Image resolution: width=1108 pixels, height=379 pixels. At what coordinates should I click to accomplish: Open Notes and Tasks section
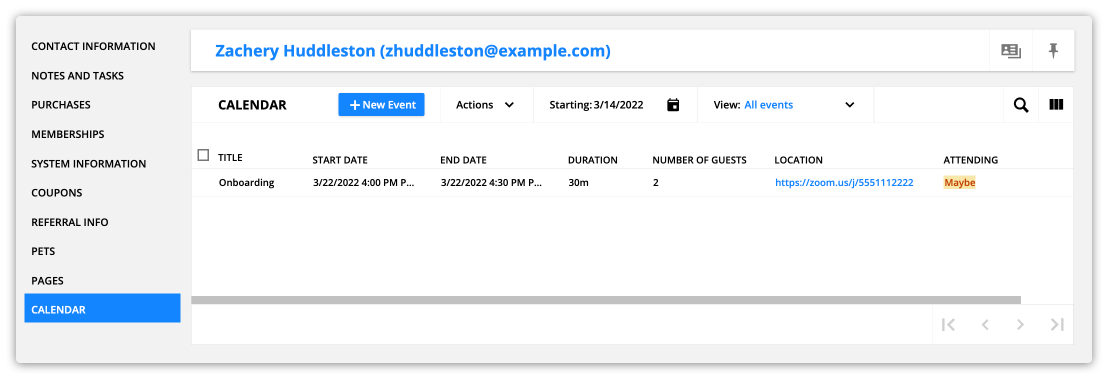[78, 76]
